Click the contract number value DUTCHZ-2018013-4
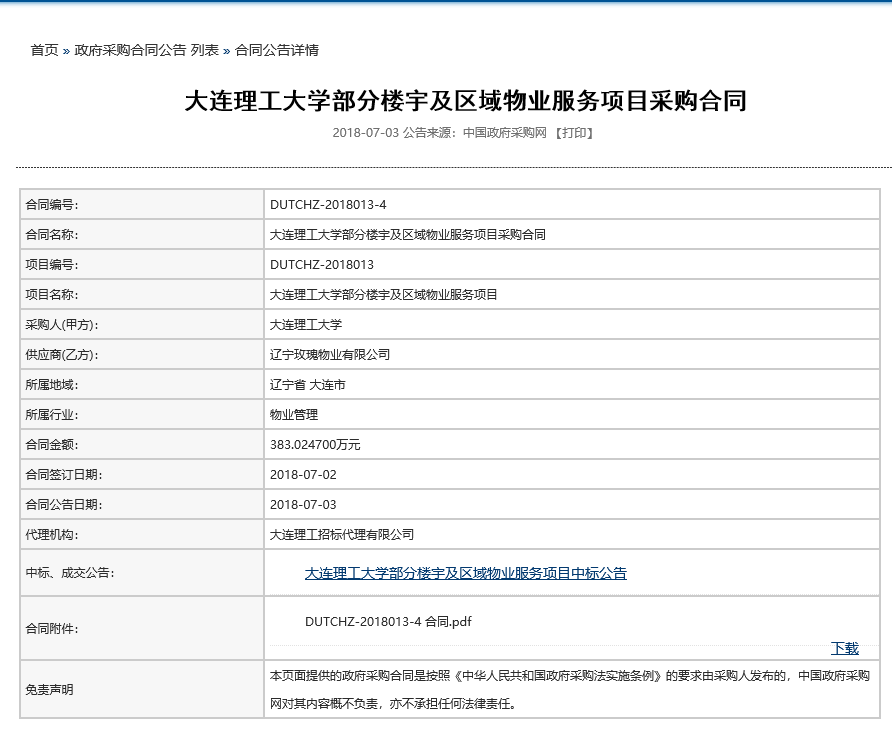The height and width of the screenshot is (734, 892). coord(328,205)
